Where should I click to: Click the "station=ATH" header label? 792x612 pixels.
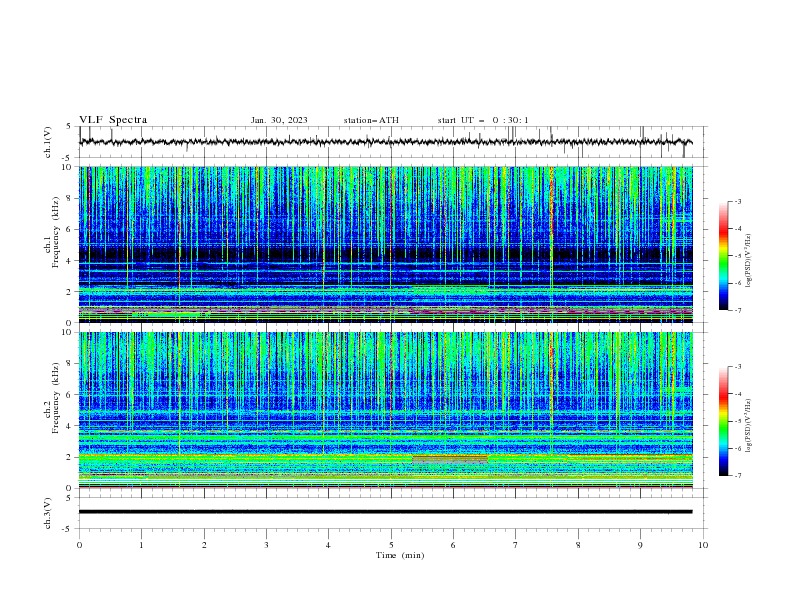pos(371,120)
